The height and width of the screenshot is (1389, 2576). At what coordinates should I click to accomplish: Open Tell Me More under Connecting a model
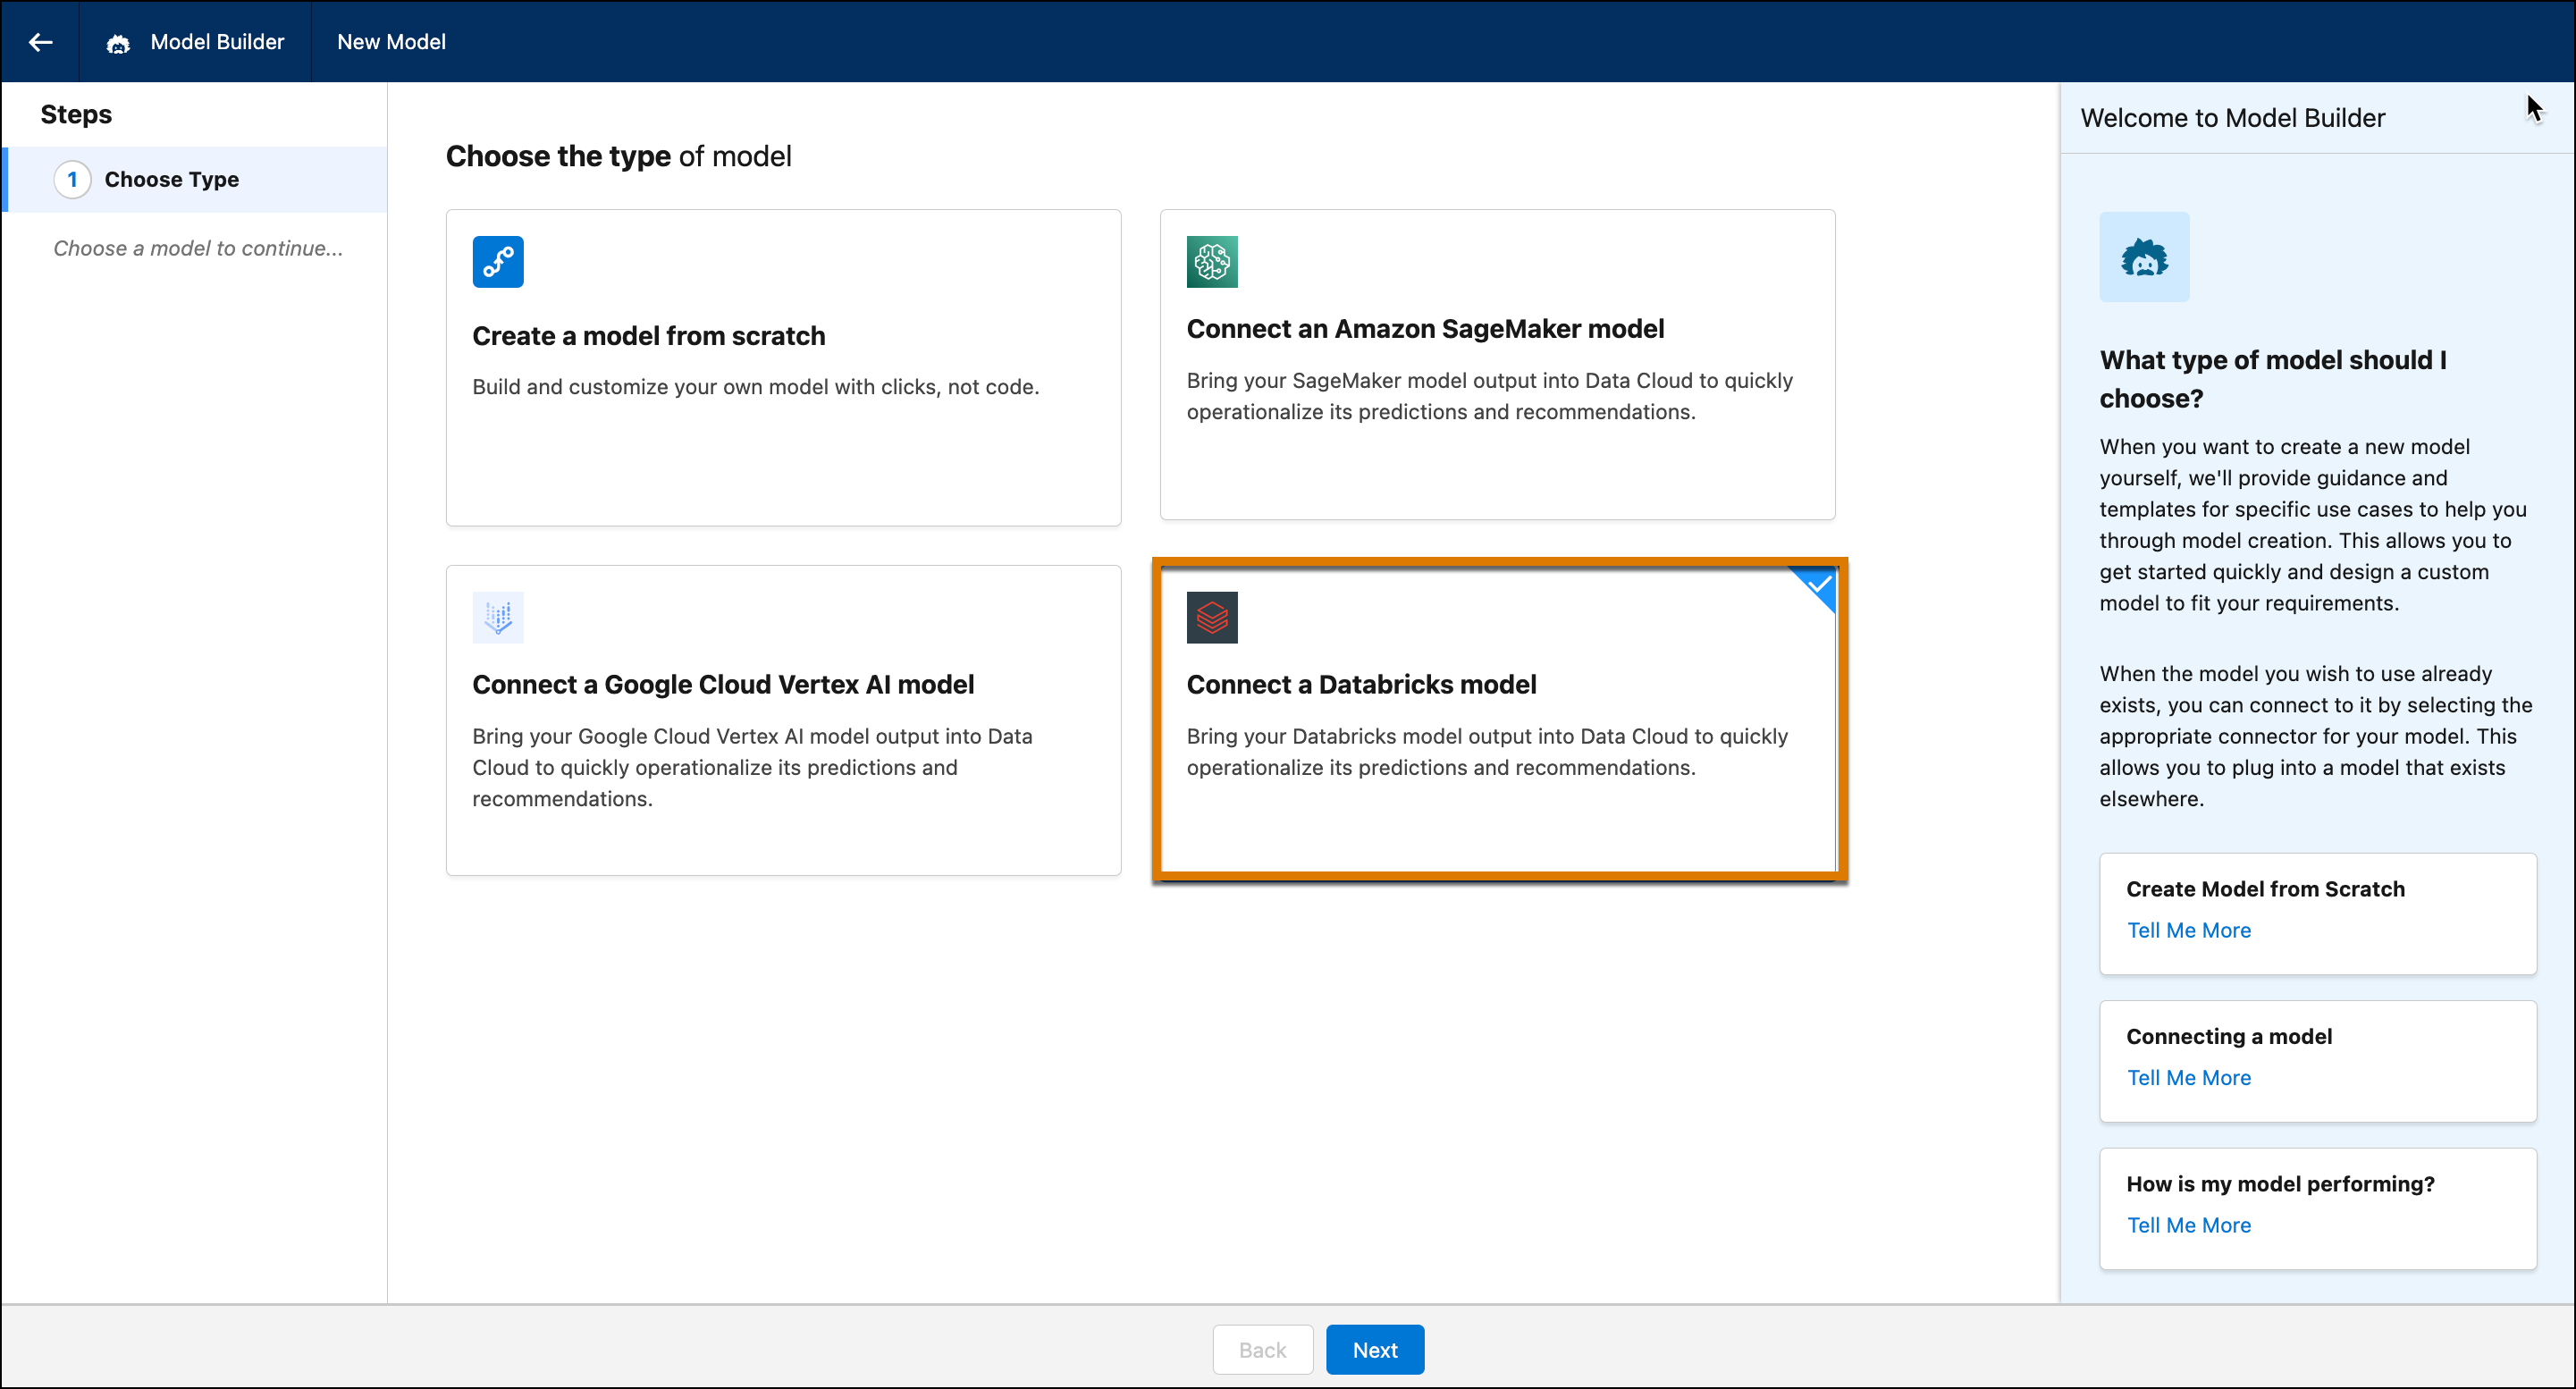pyautogui.click(x=2188, y=1077)
